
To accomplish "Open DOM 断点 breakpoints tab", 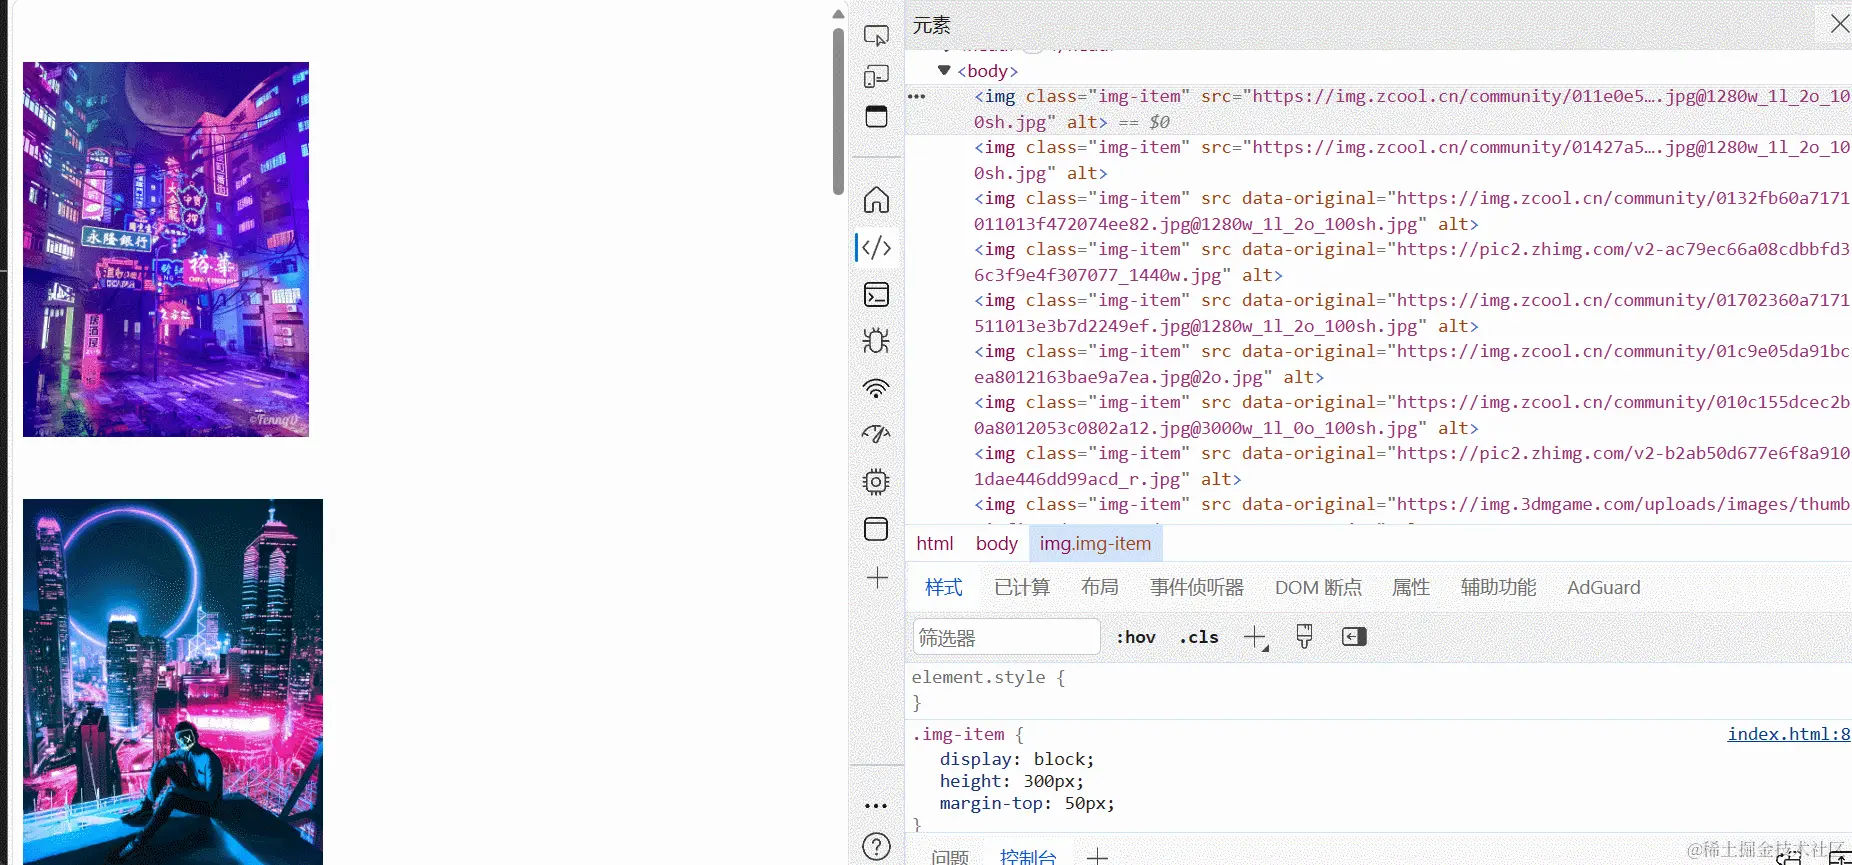I will pos(1318,587).
